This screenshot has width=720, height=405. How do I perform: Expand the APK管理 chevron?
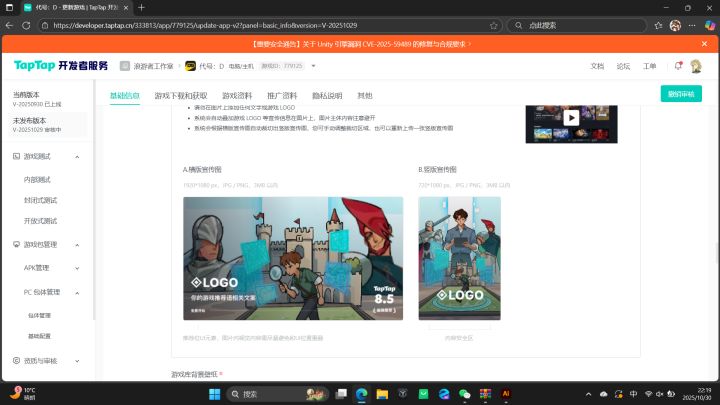pos(77,268)
